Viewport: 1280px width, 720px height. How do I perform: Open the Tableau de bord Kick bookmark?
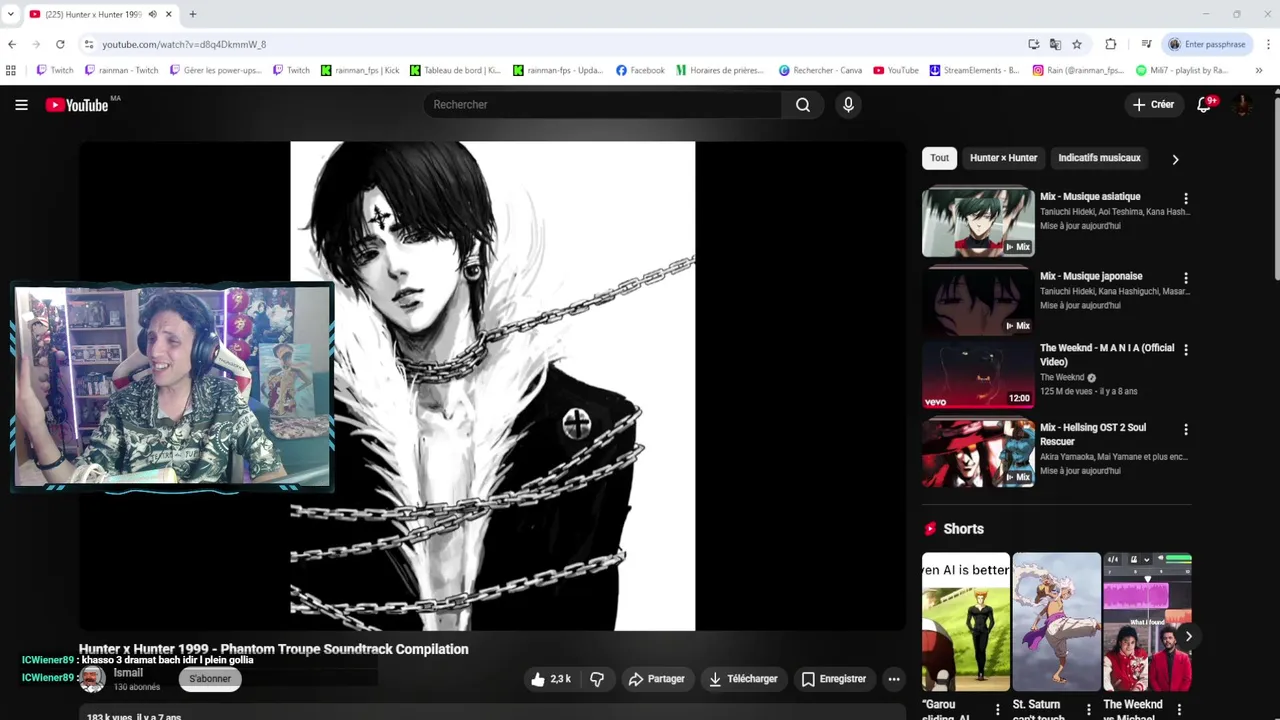tap(456, 70)
